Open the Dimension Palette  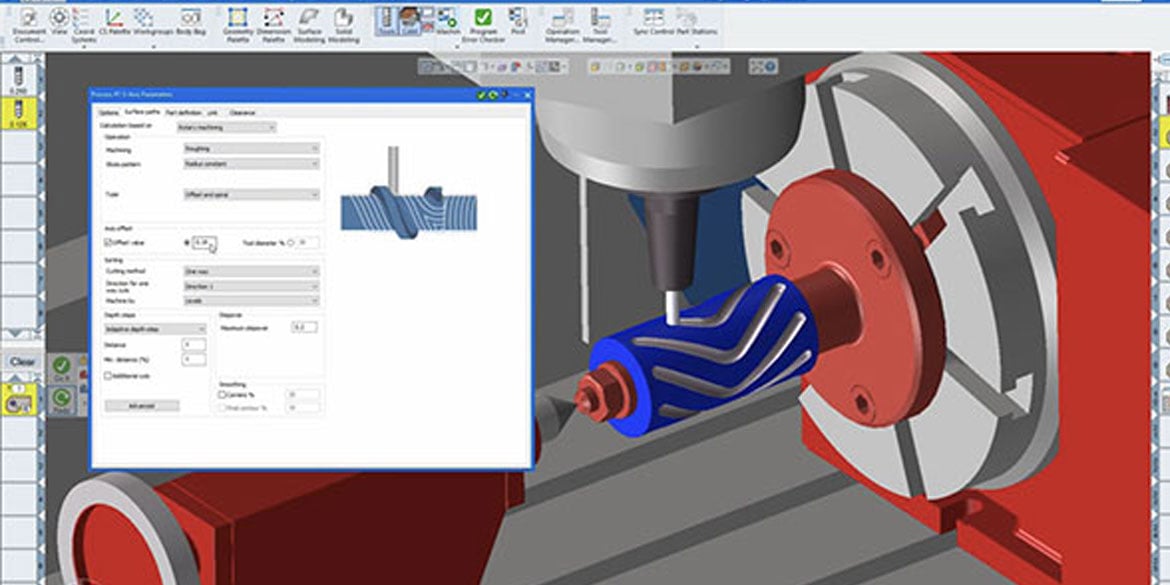click(x=274, y=24)
